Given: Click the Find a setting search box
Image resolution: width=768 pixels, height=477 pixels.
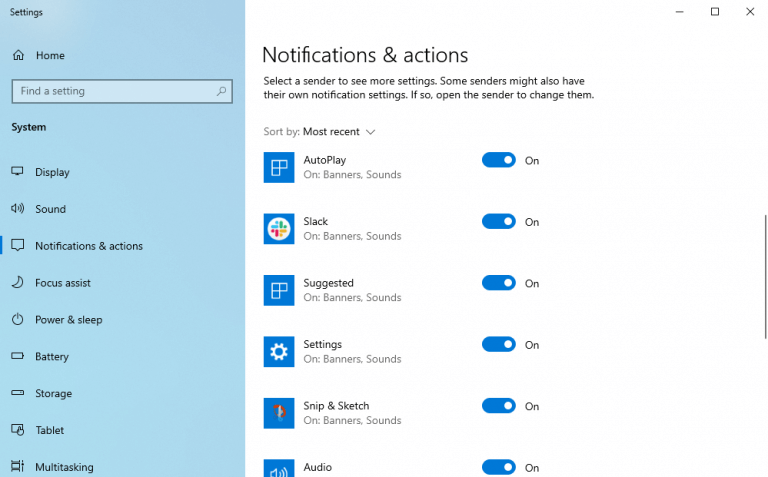Looking at the screenshot, I should pyautogui.click(x=122, y=91).
